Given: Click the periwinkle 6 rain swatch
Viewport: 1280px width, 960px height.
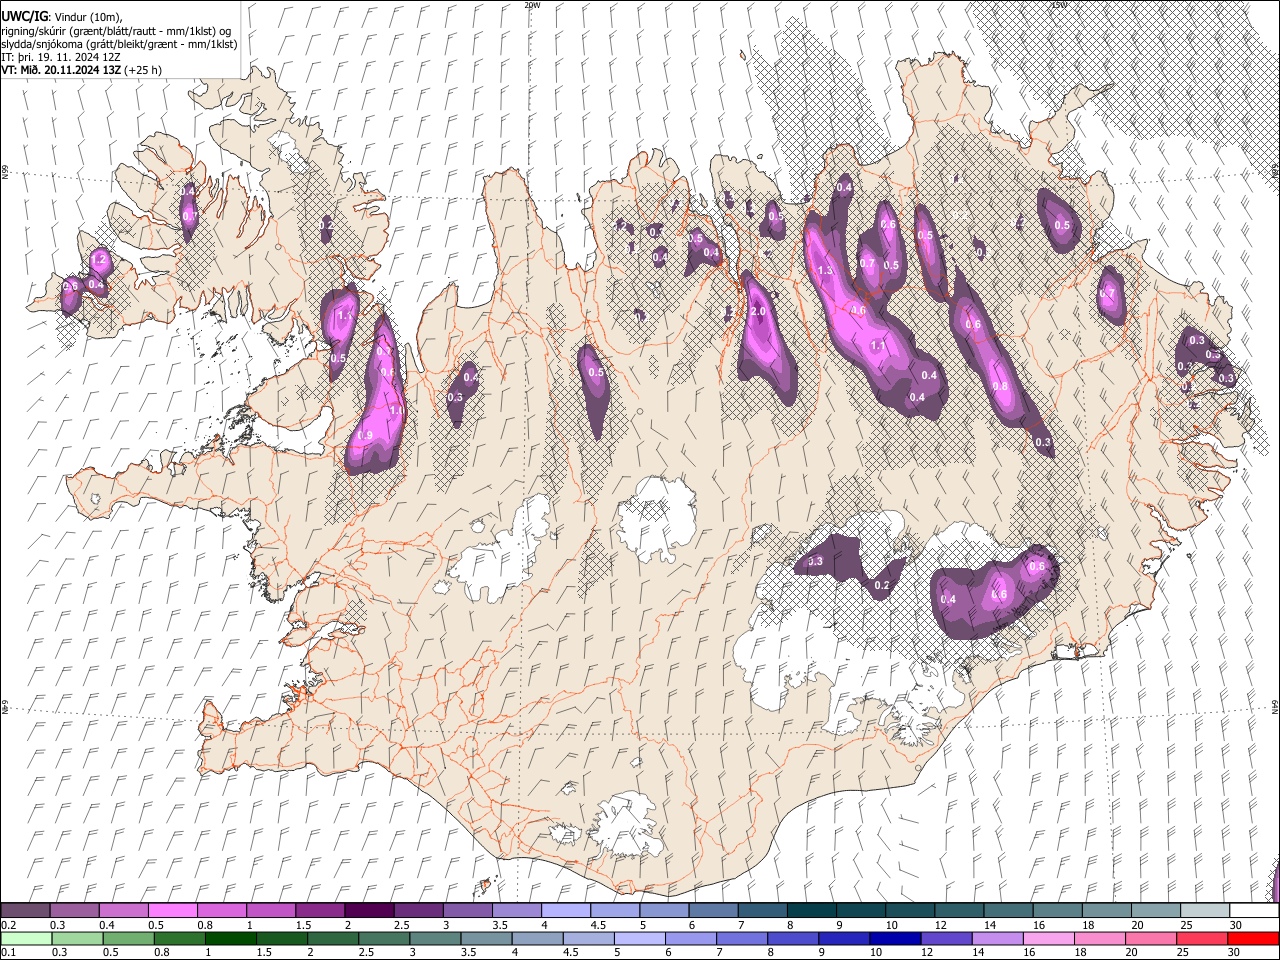Looking at the screenshot, I should (690, 938).
